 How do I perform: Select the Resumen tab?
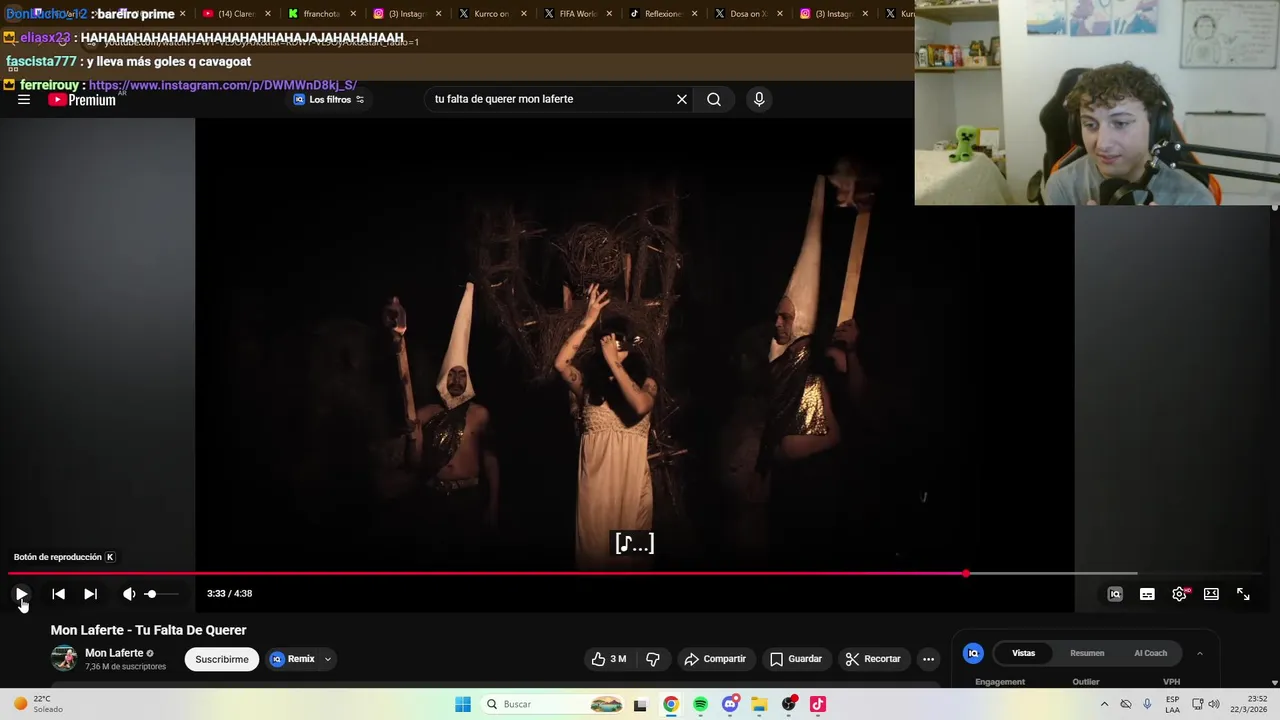[x=1087, y=653]
